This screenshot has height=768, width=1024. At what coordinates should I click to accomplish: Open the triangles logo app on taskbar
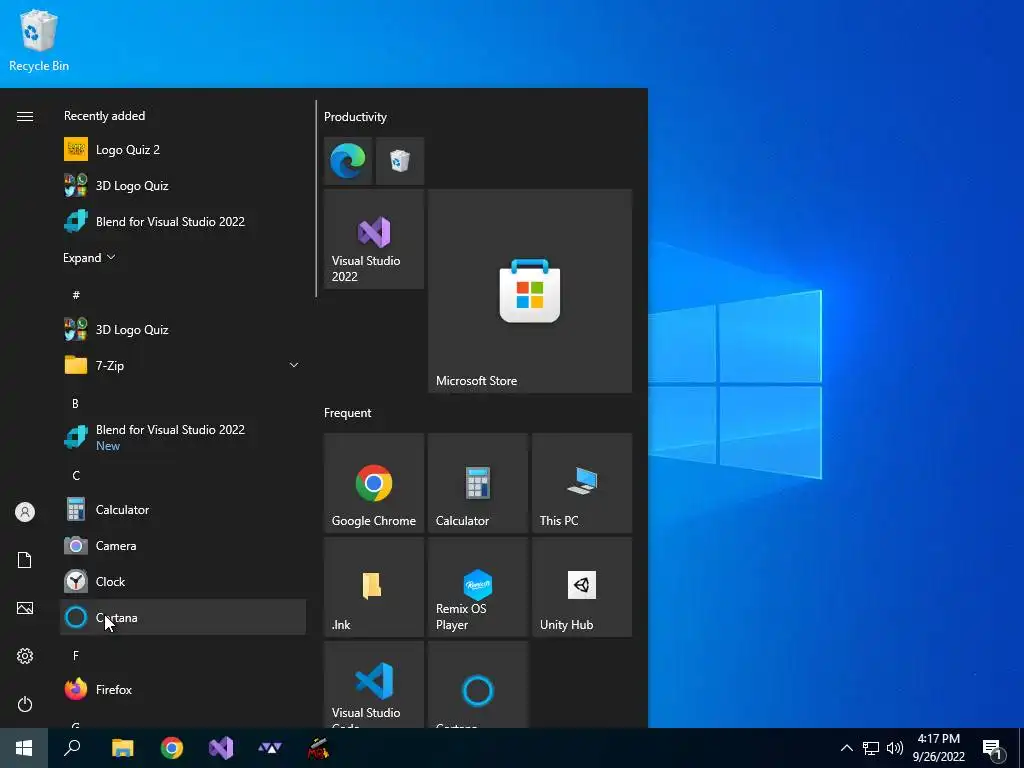270,748
